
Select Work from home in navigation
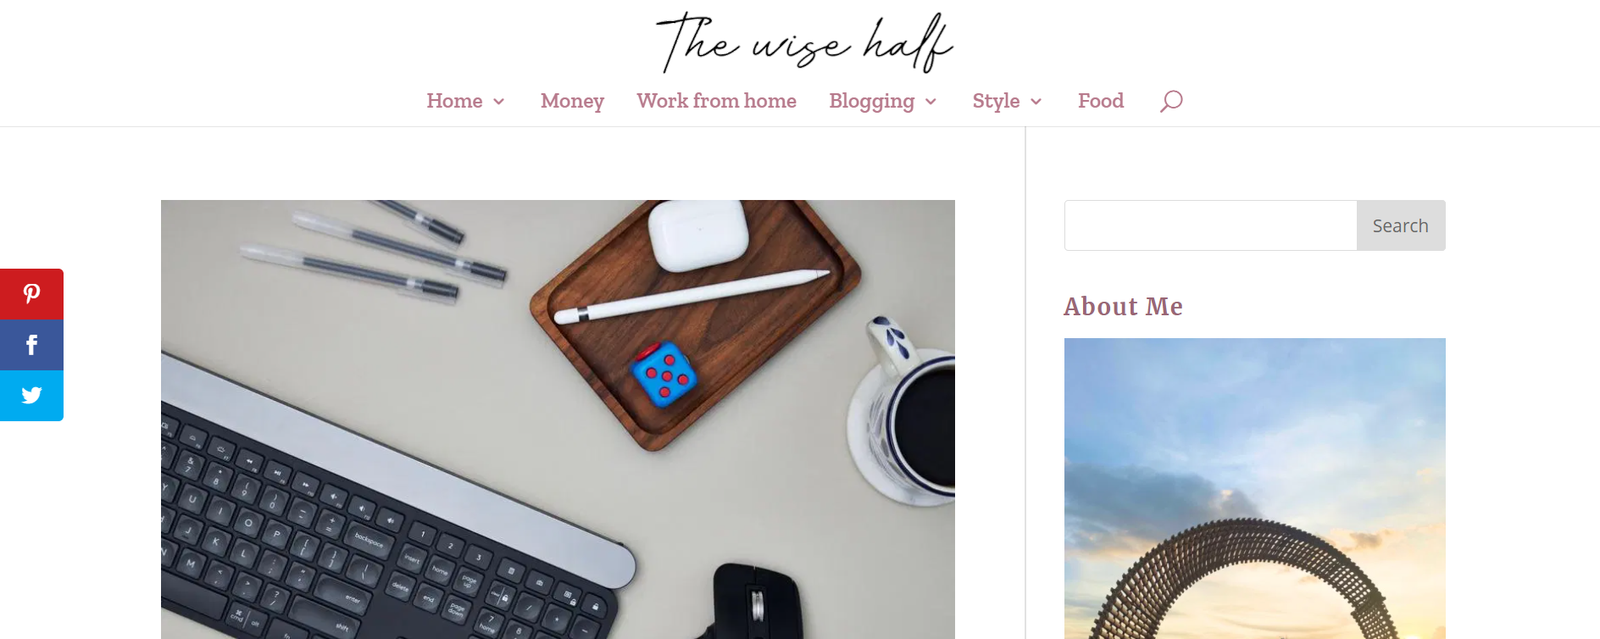(x=716, y=101)
